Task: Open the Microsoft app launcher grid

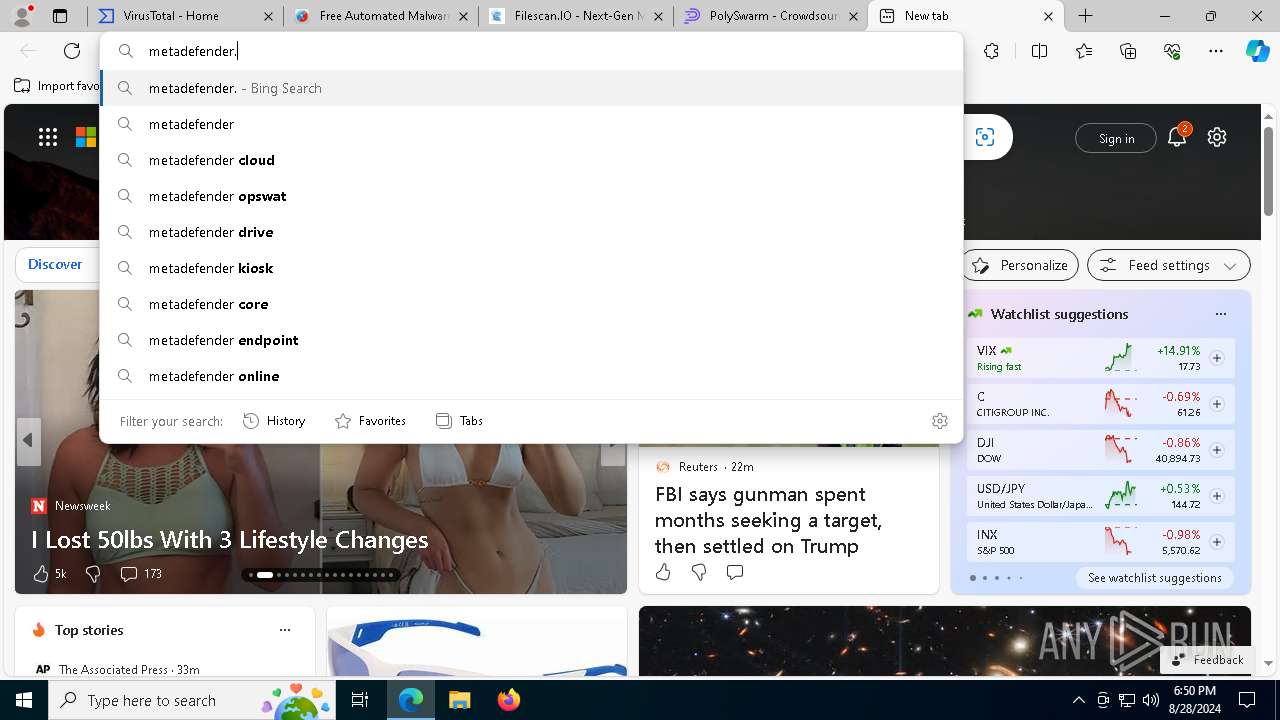Action: tap(47, 137)
